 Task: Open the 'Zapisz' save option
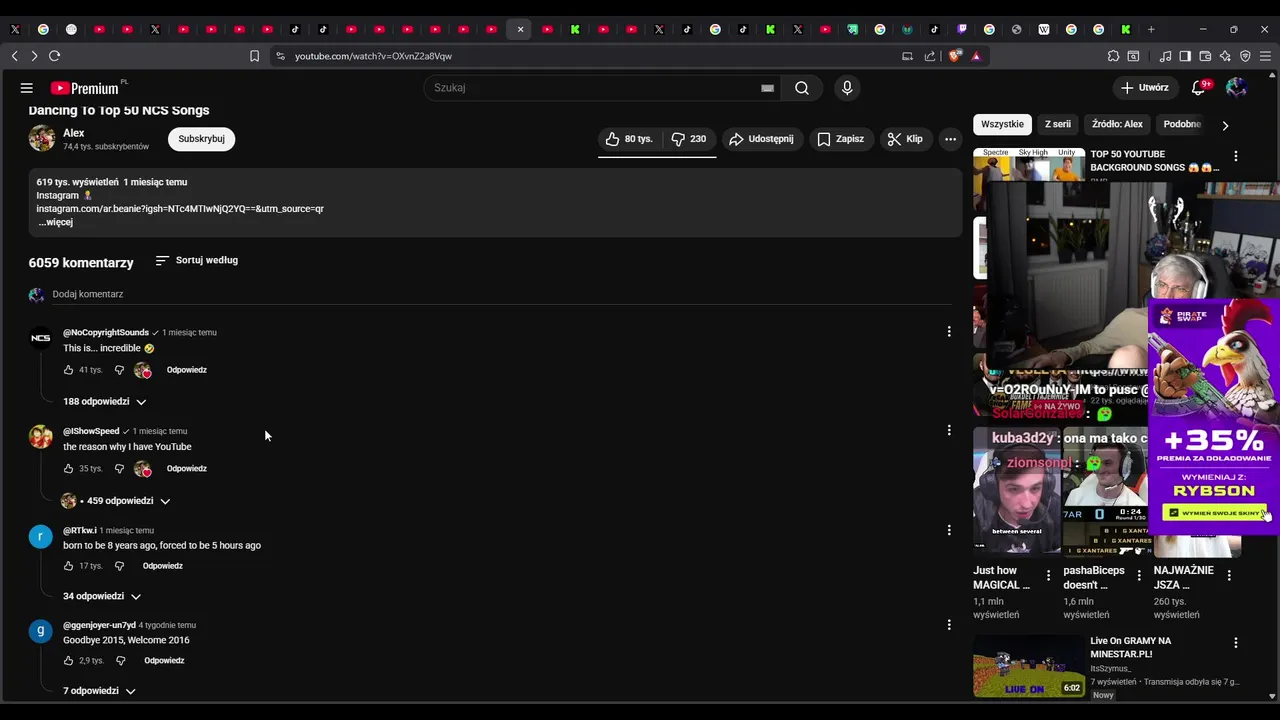(840, 139)
